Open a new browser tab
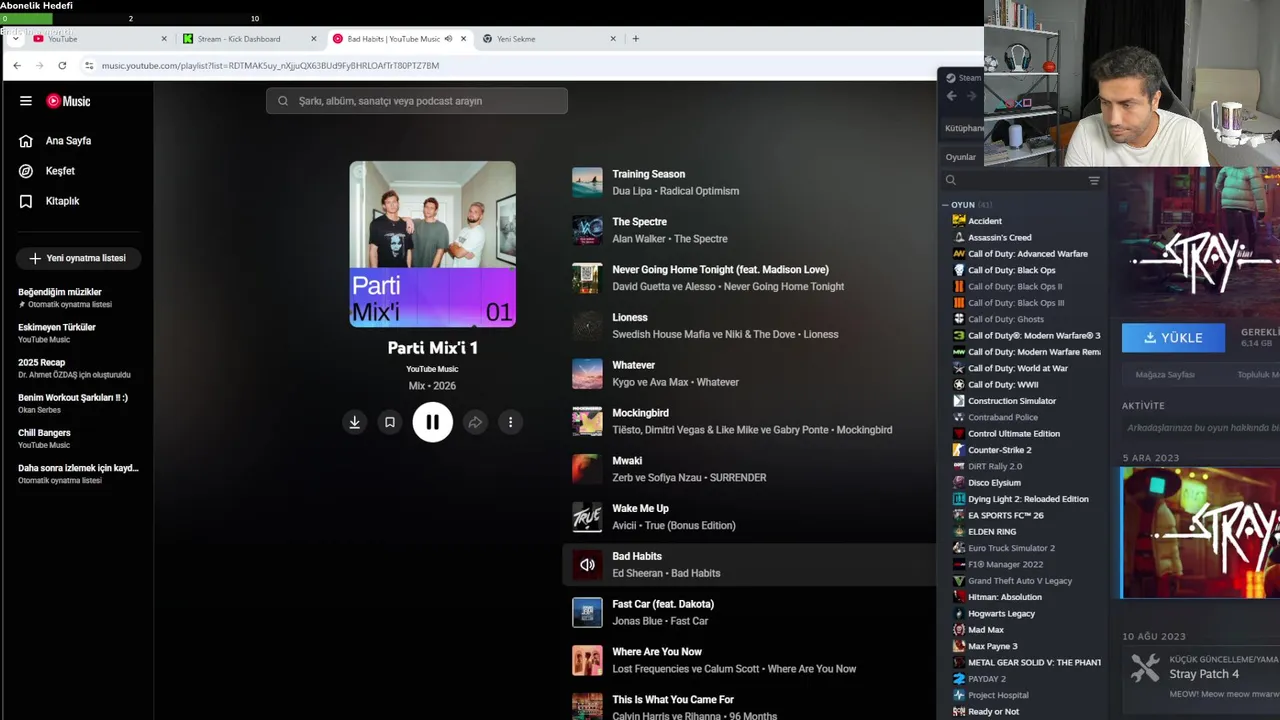Image resolution: width=1280 pixels, height=720 pixels. (x=635, y=39)
